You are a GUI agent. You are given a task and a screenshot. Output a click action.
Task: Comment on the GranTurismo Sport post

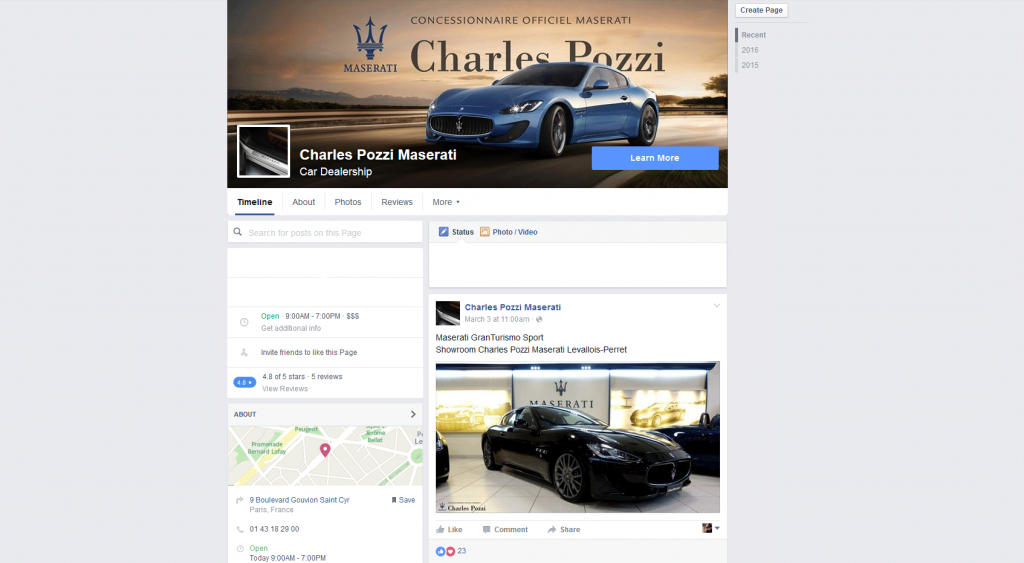(505, 530)
